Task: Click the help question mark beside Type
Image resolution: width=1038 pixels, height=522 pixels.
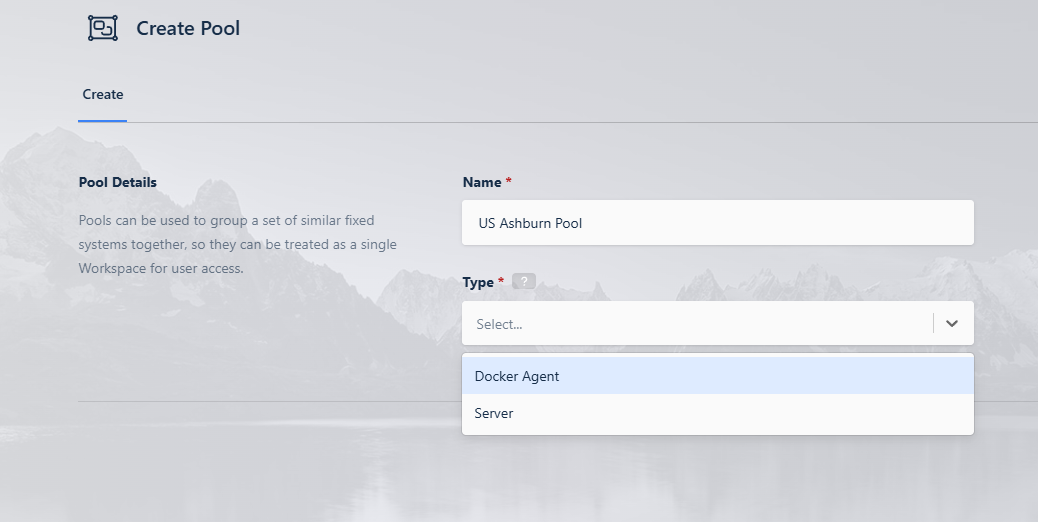Action: (x=523, y=282)
